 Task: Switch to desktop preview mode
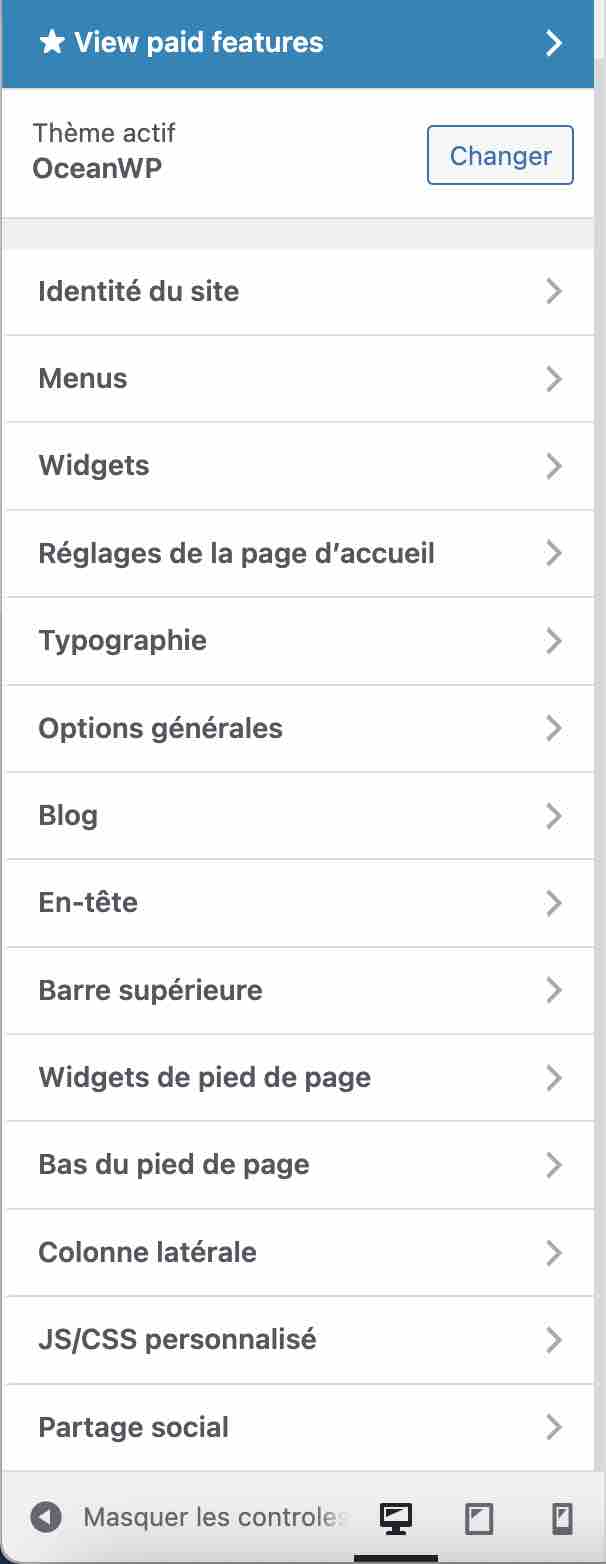click(395, 1516)
